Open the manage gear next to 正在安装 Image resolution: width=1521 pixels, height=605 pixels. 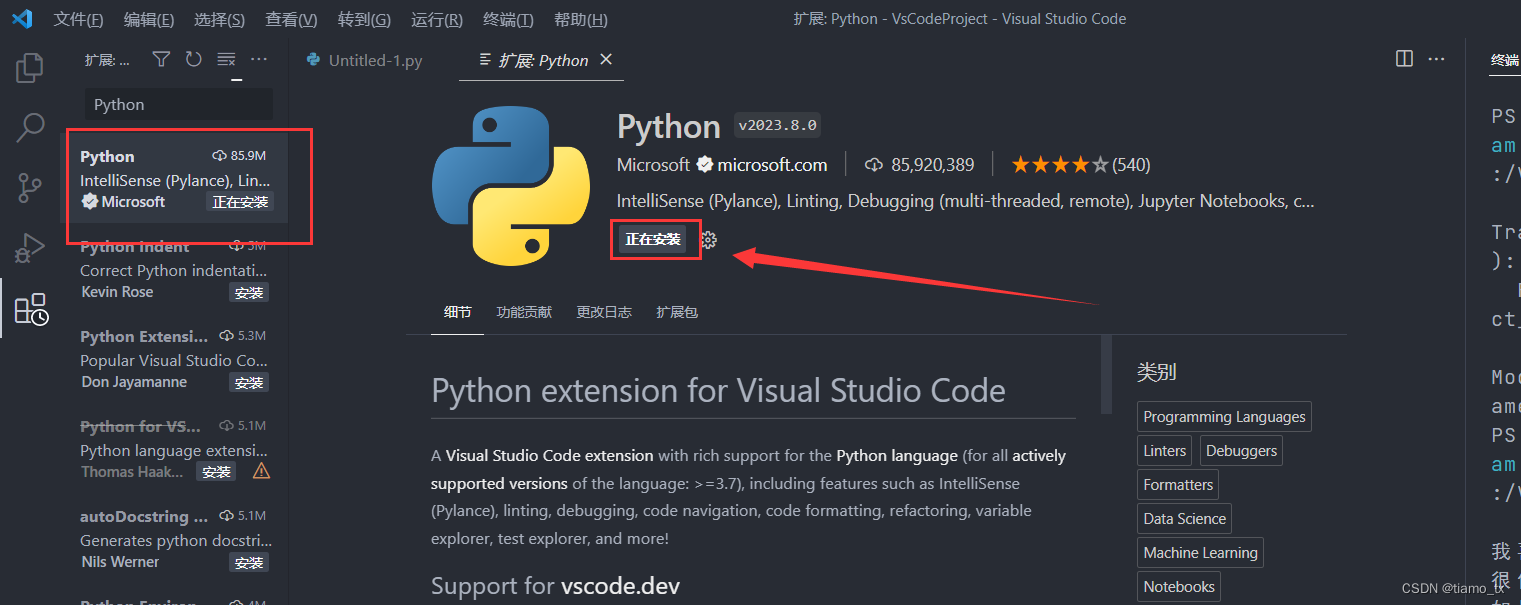[709, 240]
